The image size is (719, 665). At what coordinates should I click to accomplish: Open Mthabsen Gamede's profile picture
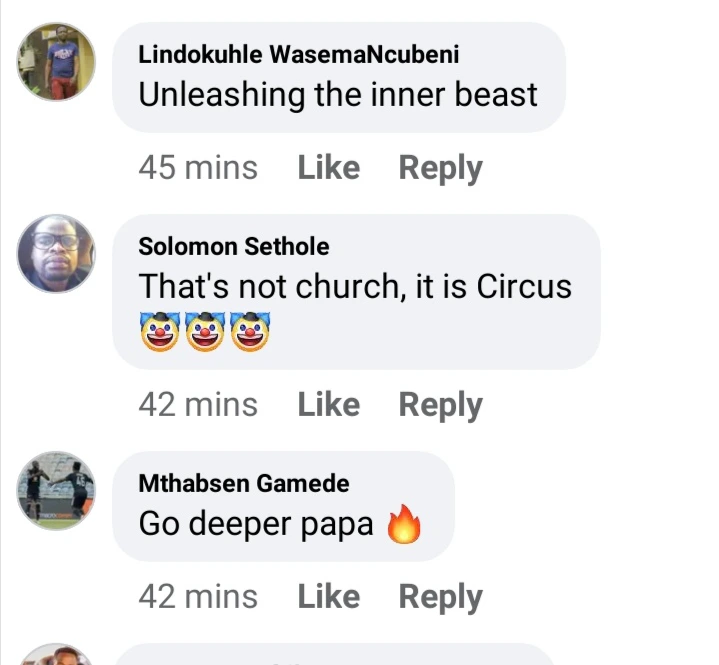click(56, 490)
